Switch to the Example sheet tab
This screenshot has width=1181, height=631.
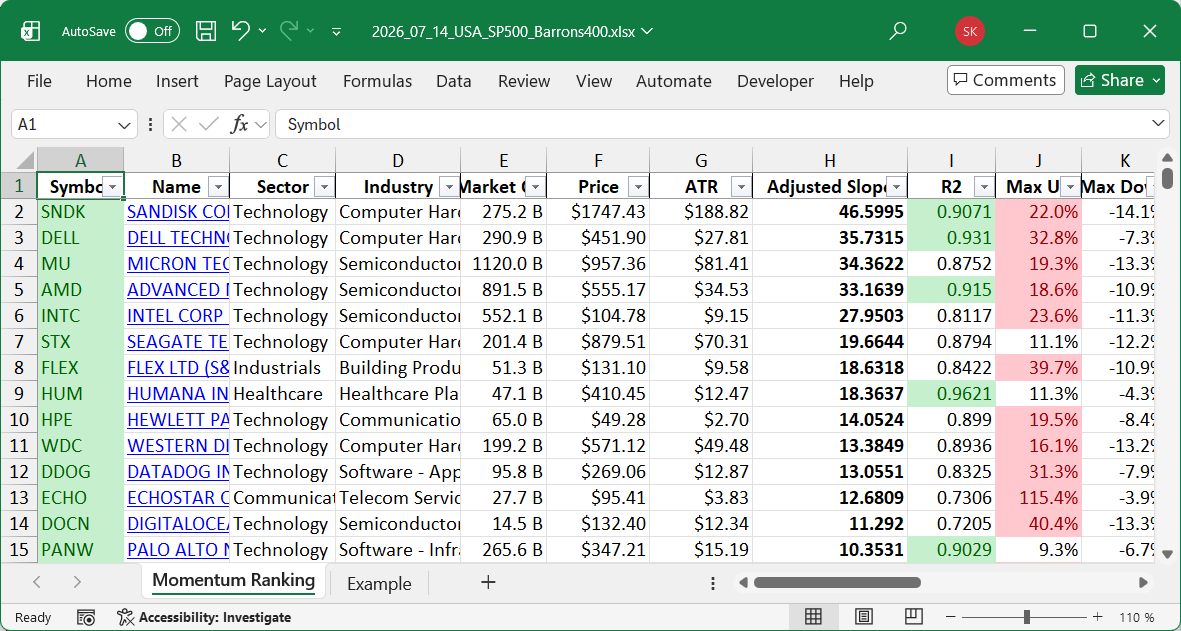coord(379,584)
